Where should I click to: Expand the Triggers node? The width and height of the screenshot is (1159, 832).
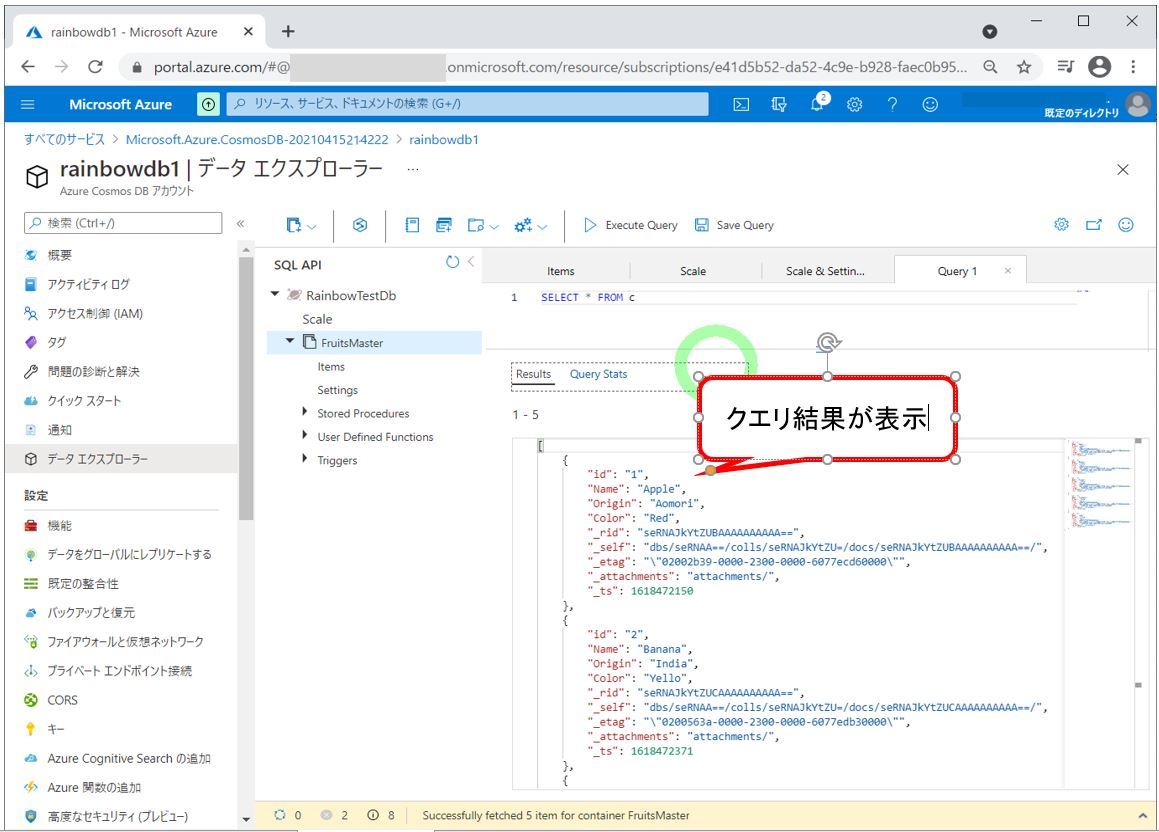305,459
